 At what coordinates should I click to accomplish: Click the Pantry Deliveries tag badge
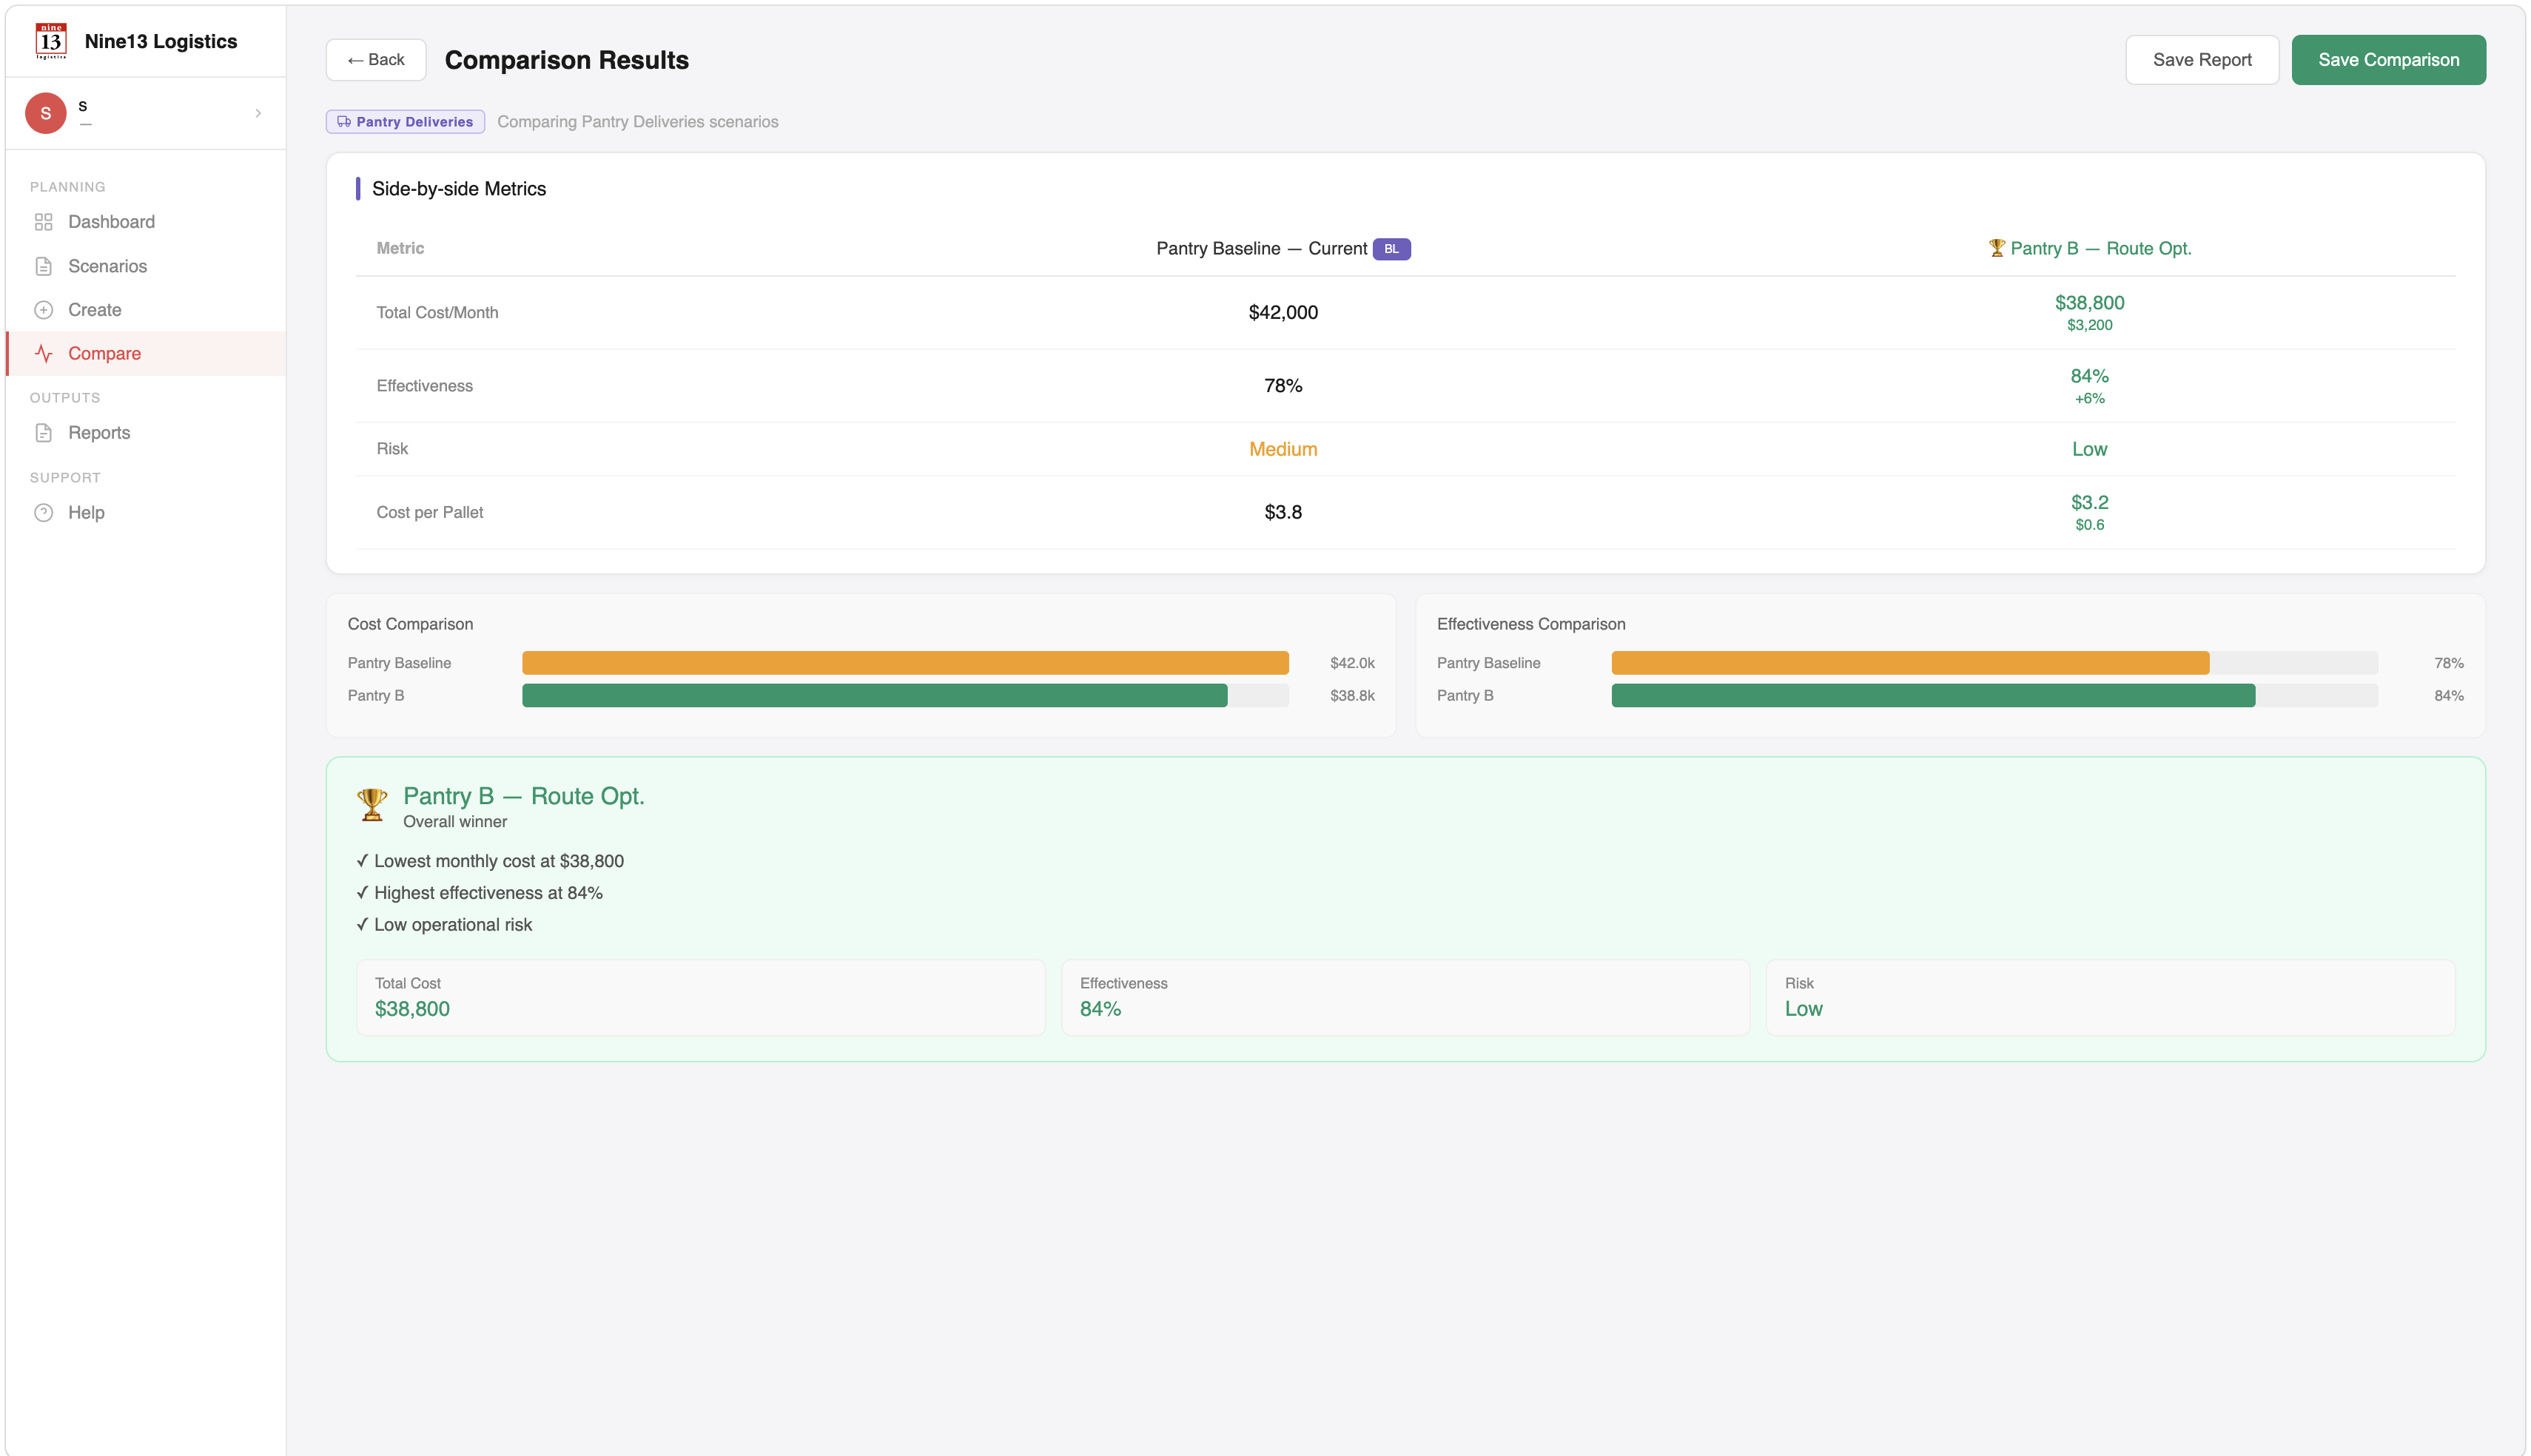coord(405,122)
